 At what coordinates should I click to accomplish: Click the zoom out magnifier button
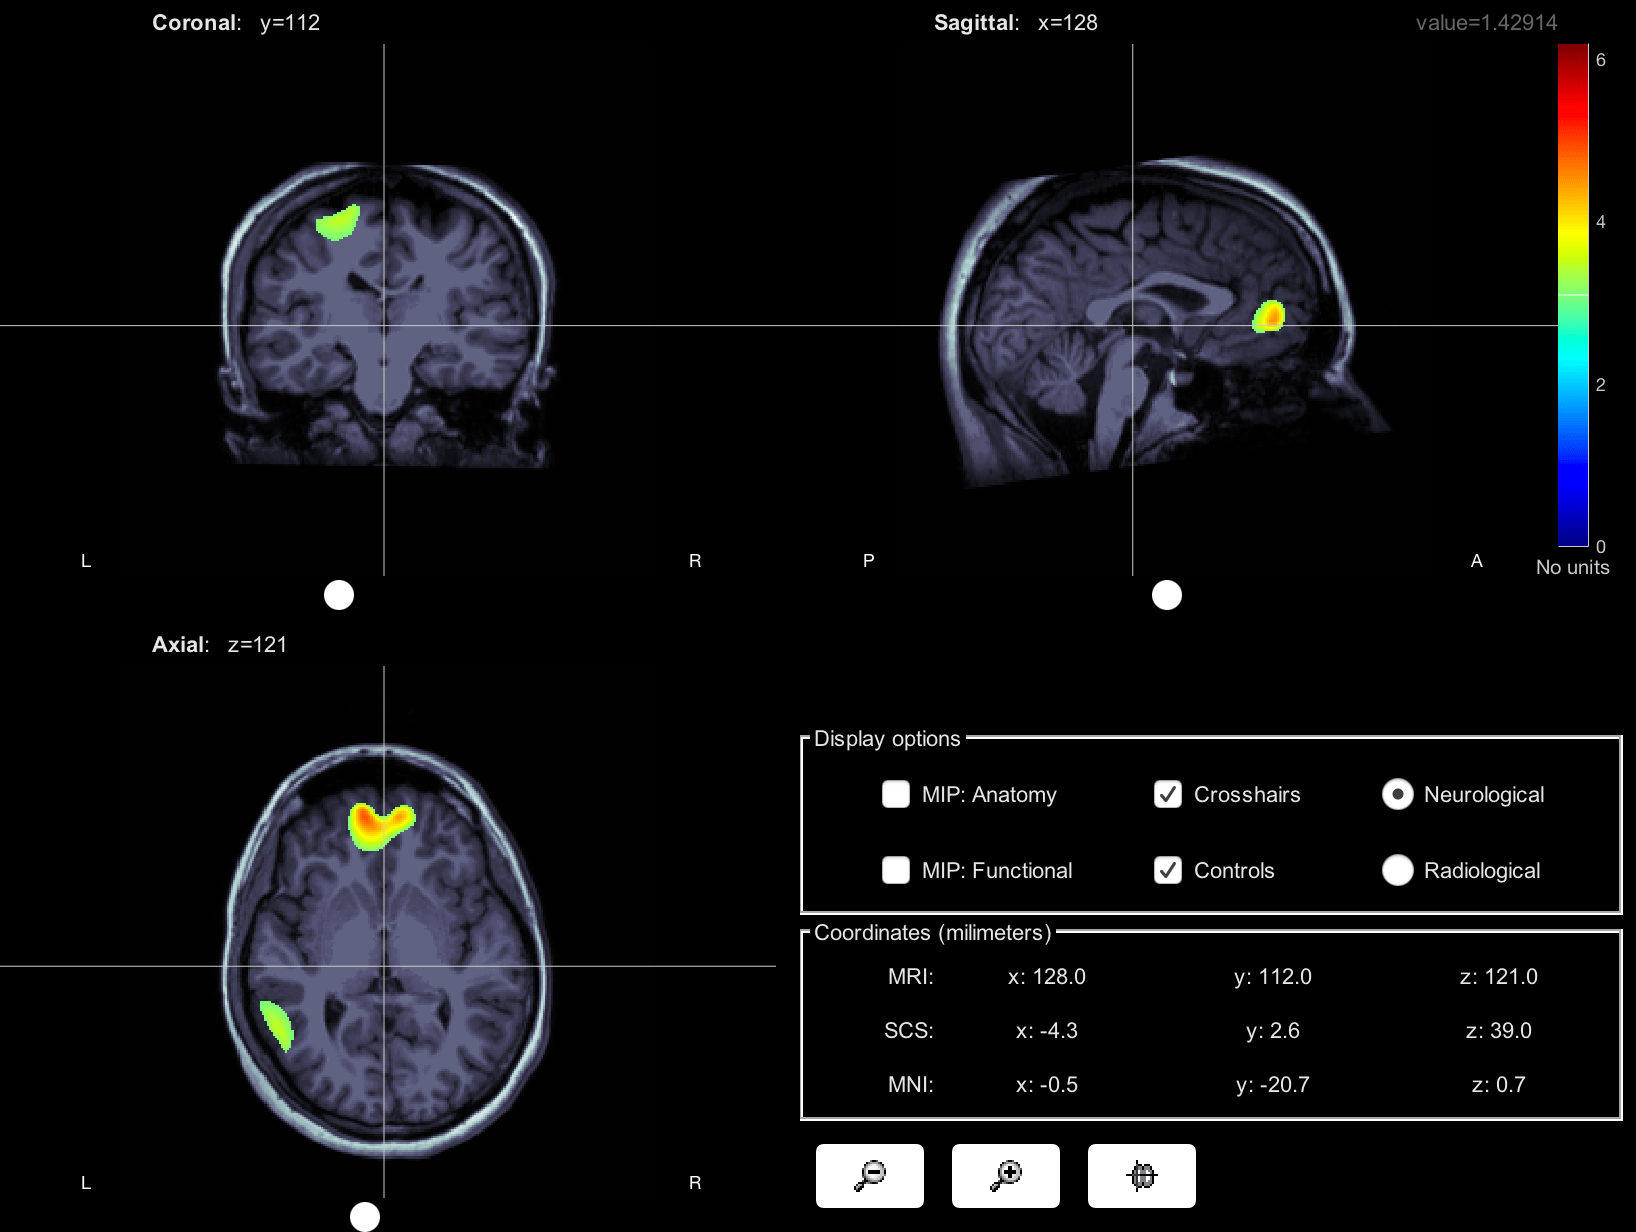pos(870,1176)
